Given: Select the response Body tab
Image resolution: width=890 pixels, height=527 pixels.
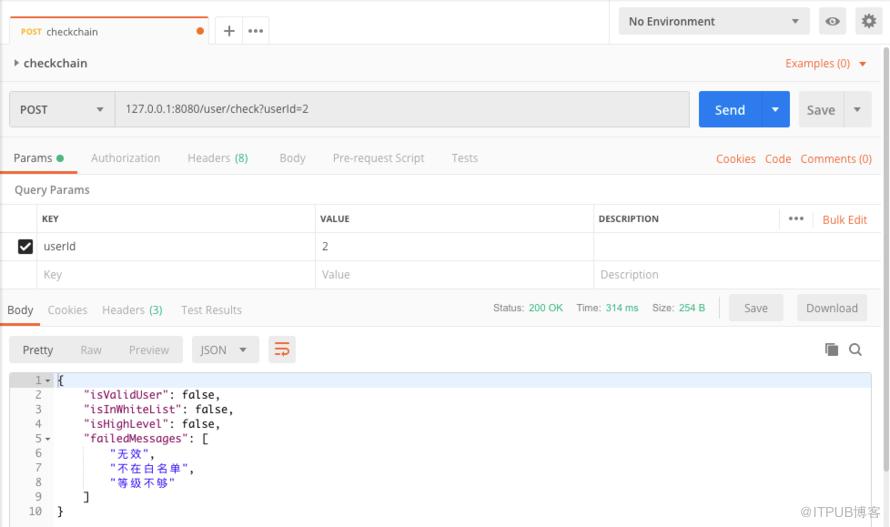Looking at the screenshot, I should [x=20, y=310].
